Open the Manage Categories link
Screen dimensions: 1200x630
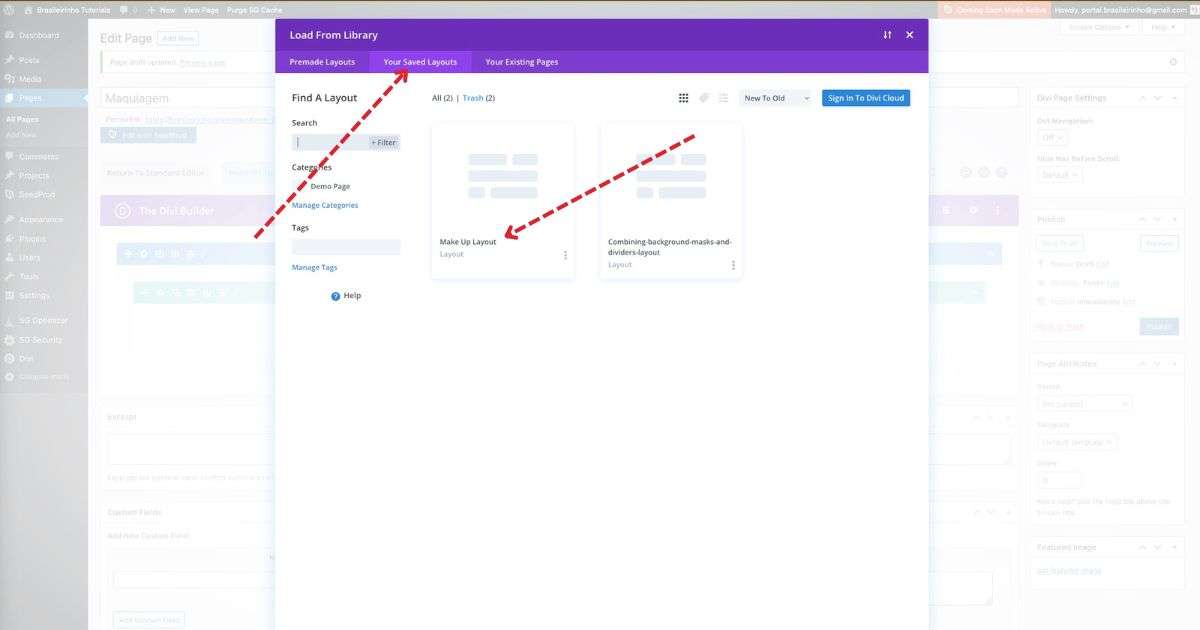pos(325,205)
